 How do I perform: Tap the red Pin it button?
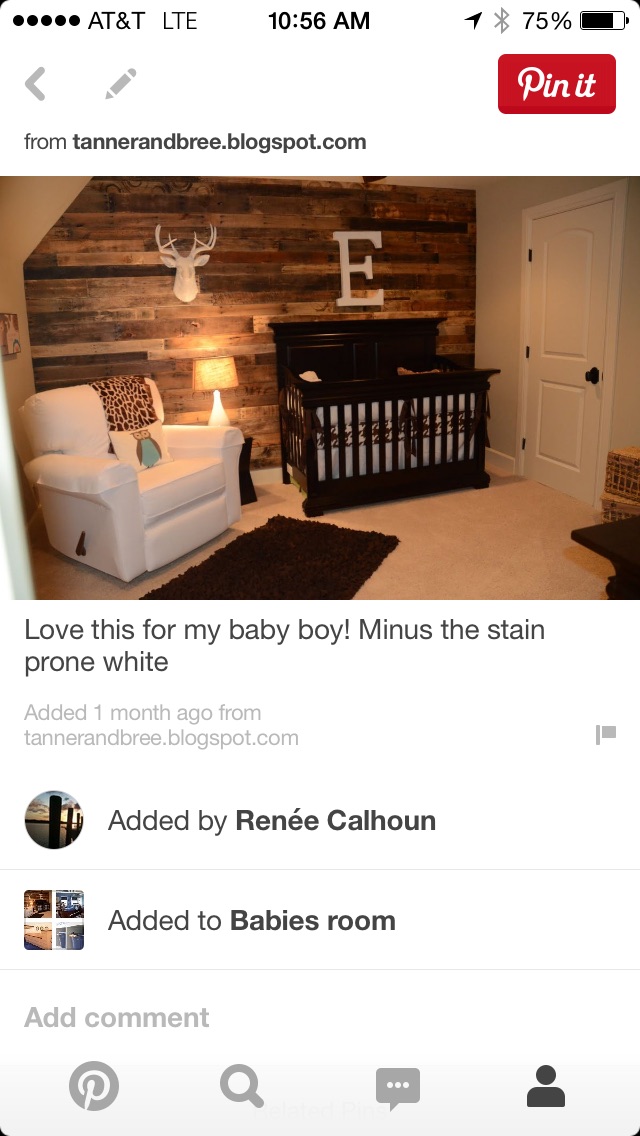557,84
